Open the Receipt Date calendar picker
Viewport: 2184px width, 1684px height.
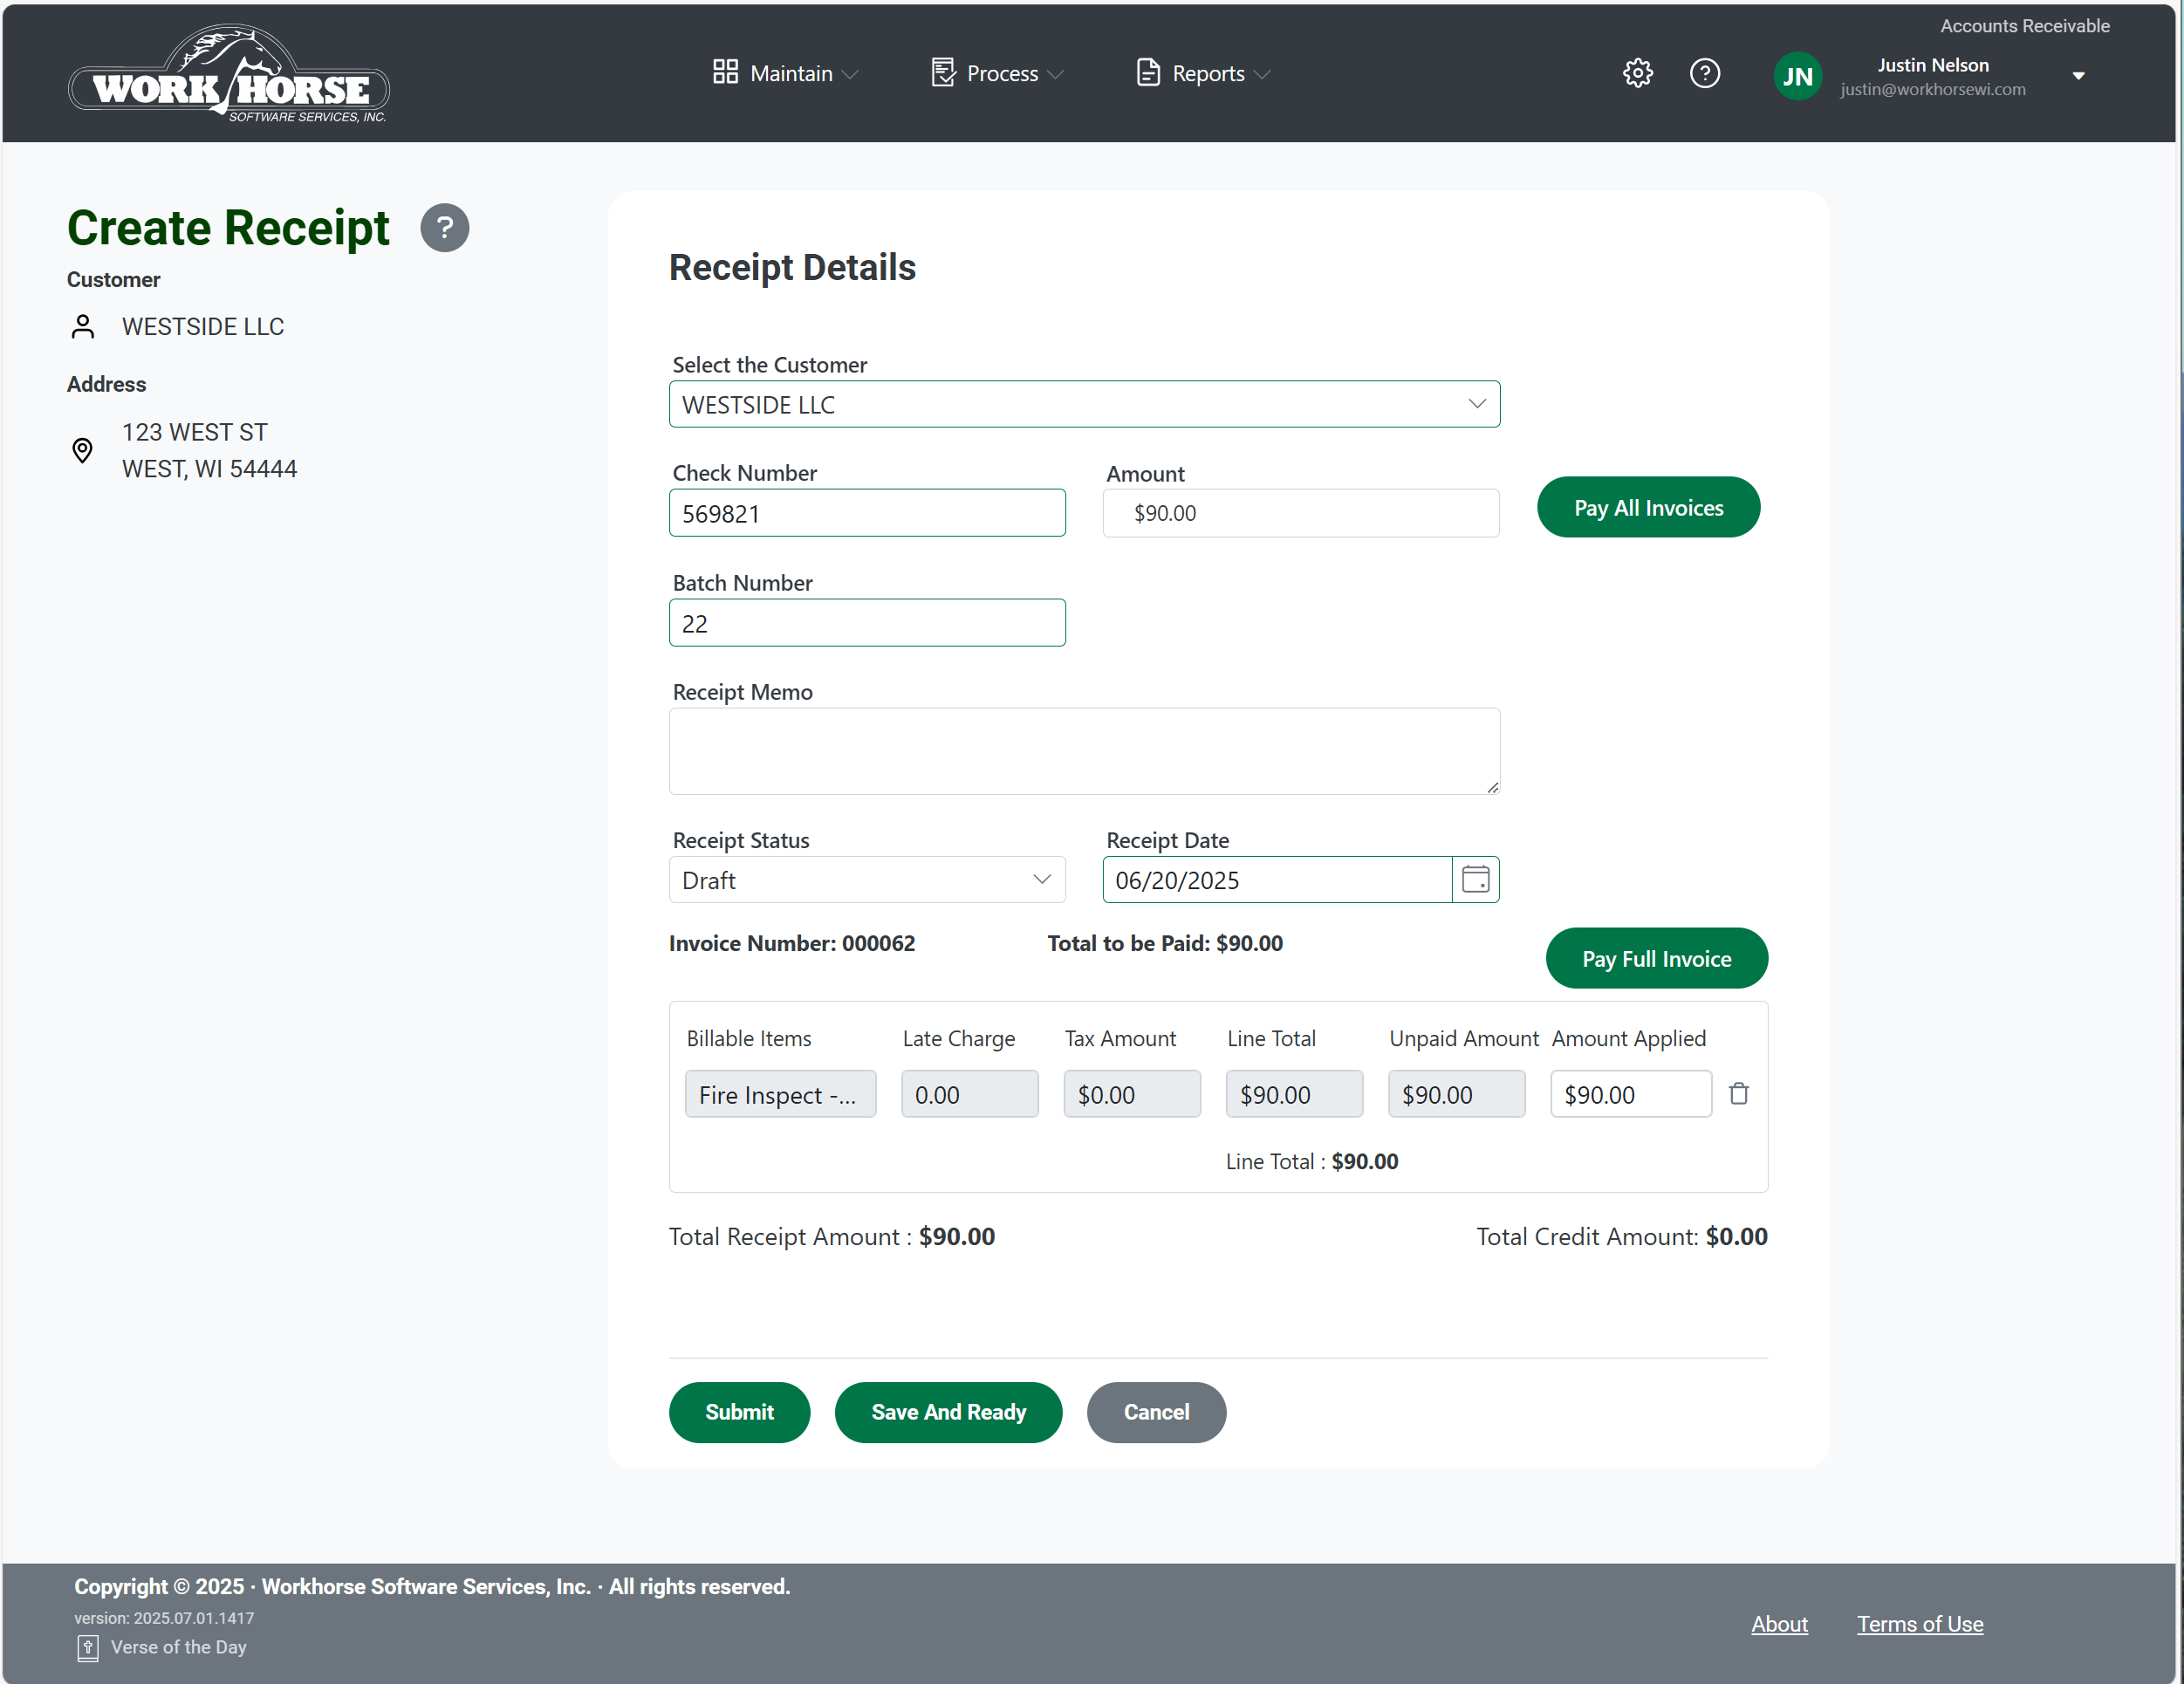point(1475,880)
